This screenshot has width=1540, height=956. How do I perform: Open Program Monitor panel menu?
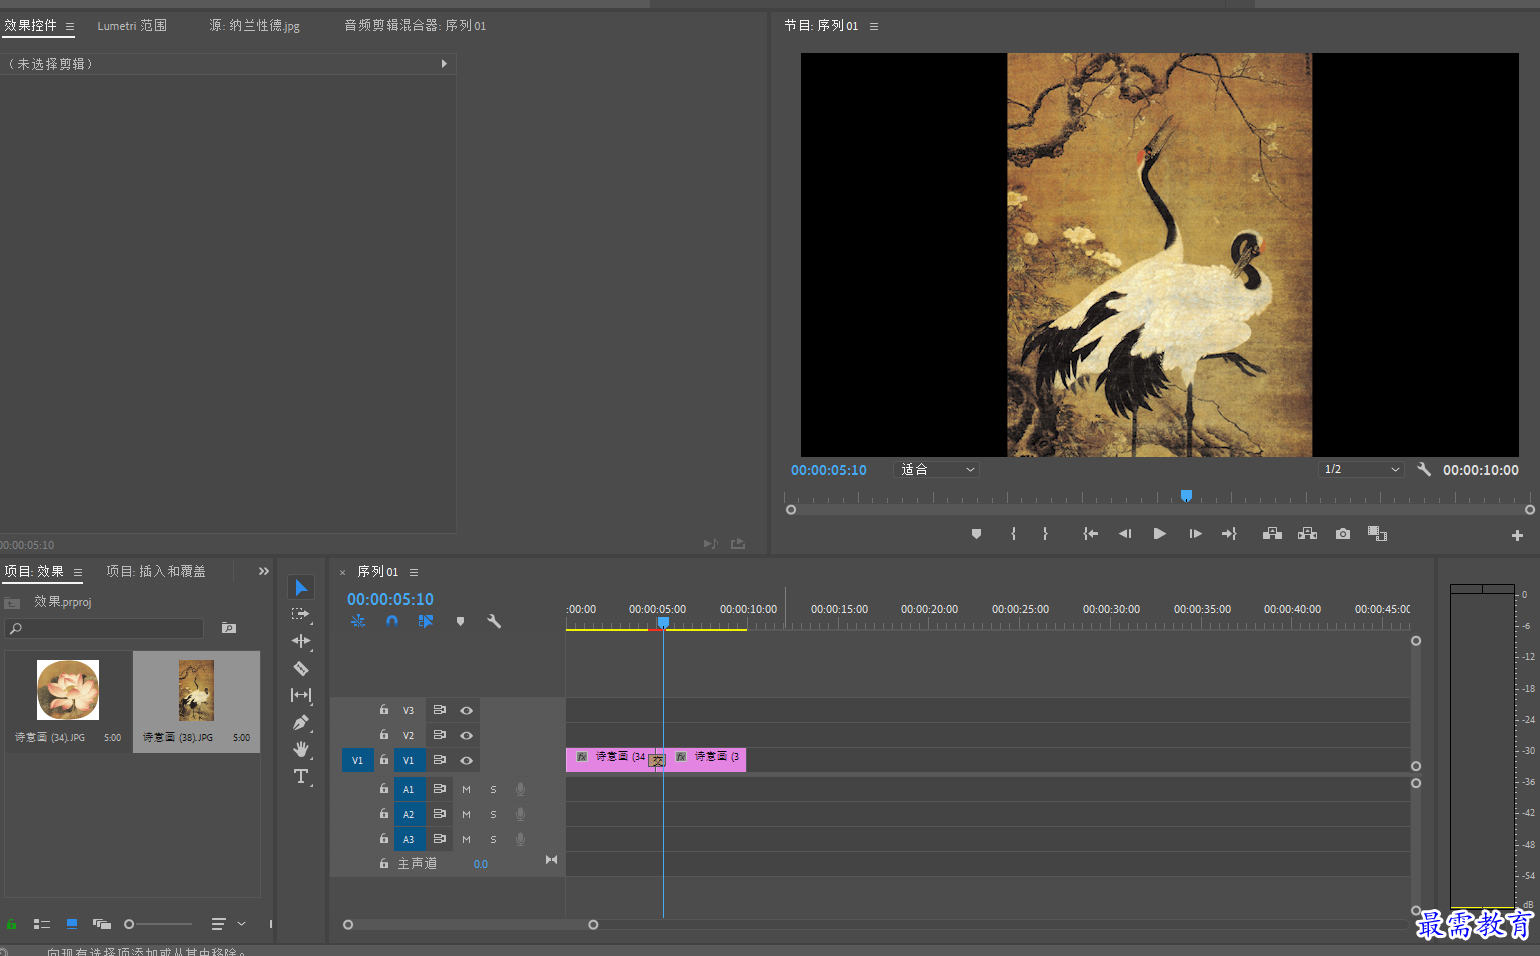click(874, 26)
